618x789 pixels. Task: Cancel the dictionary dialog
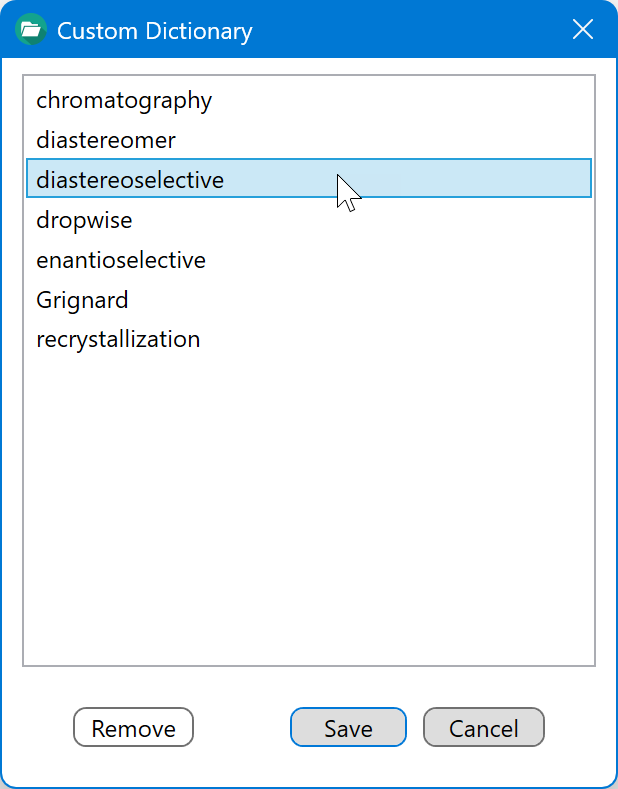[484, 727]
